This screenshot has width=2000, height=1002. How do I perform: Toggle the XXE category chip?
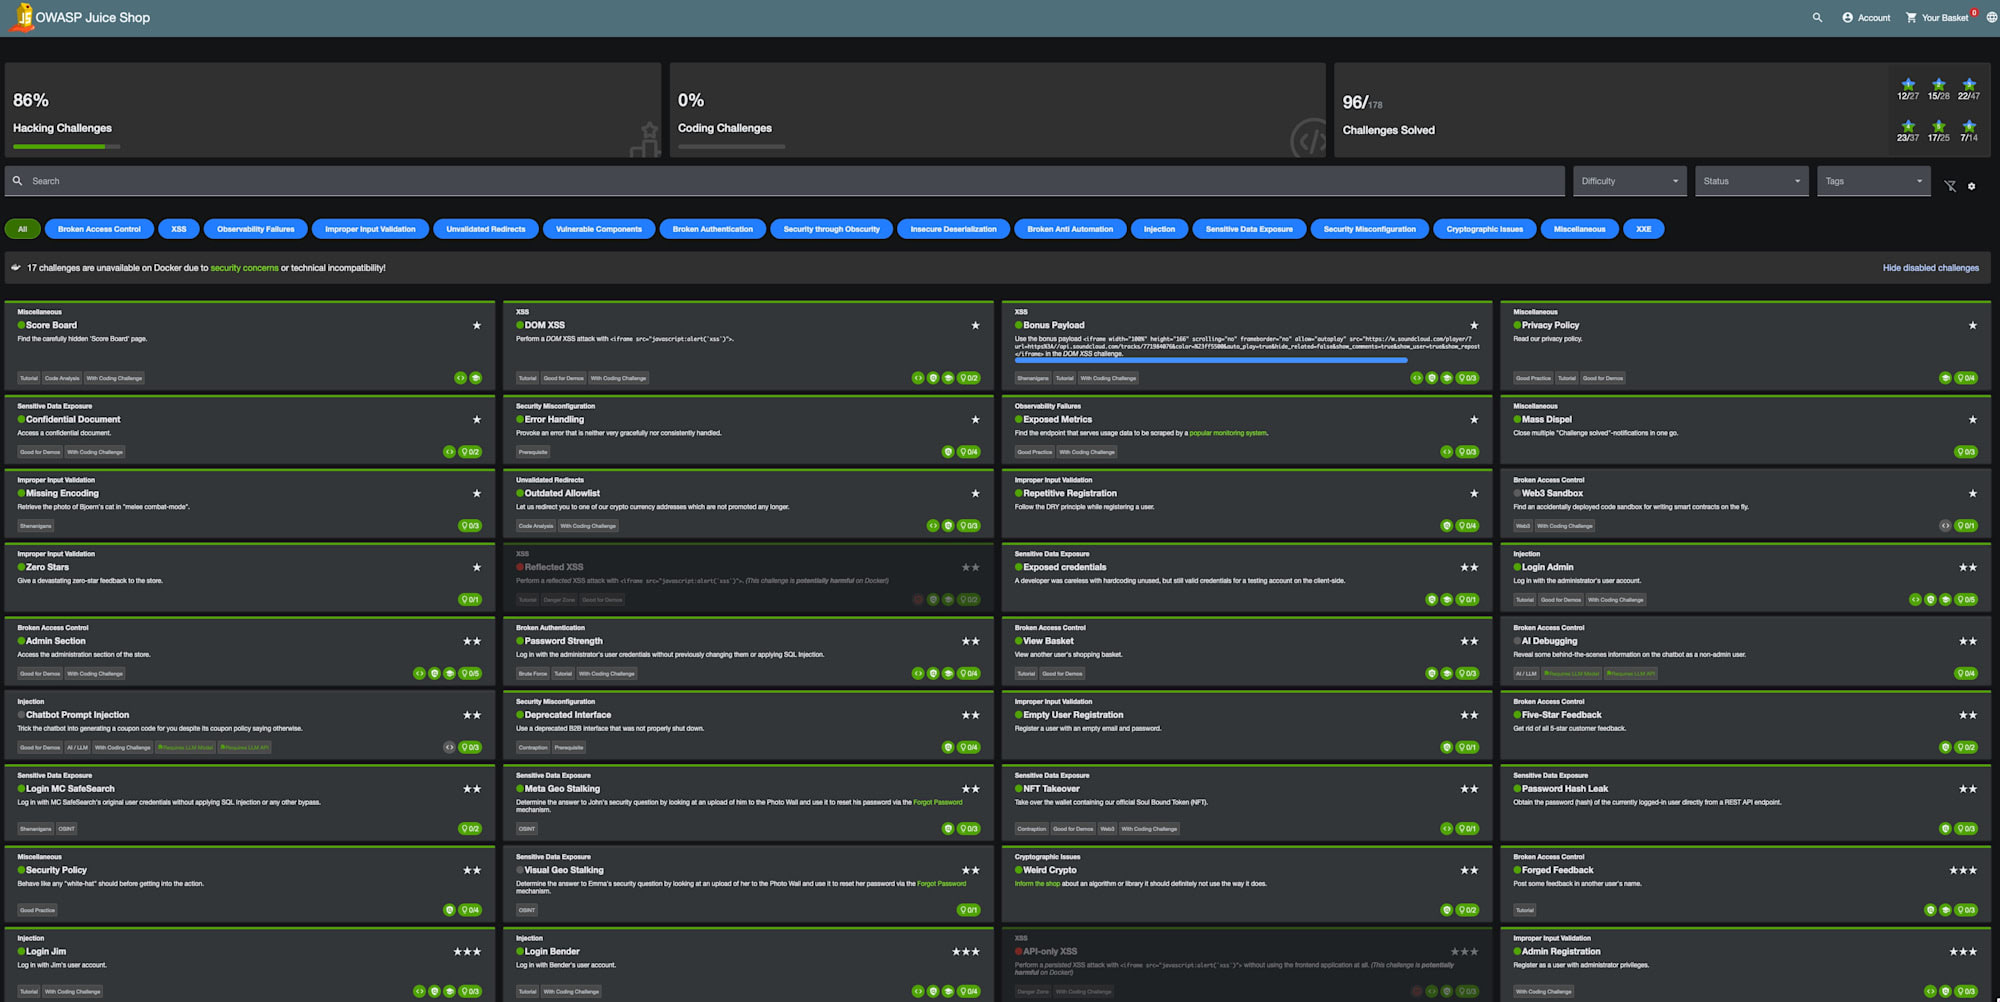point(1643,229)
